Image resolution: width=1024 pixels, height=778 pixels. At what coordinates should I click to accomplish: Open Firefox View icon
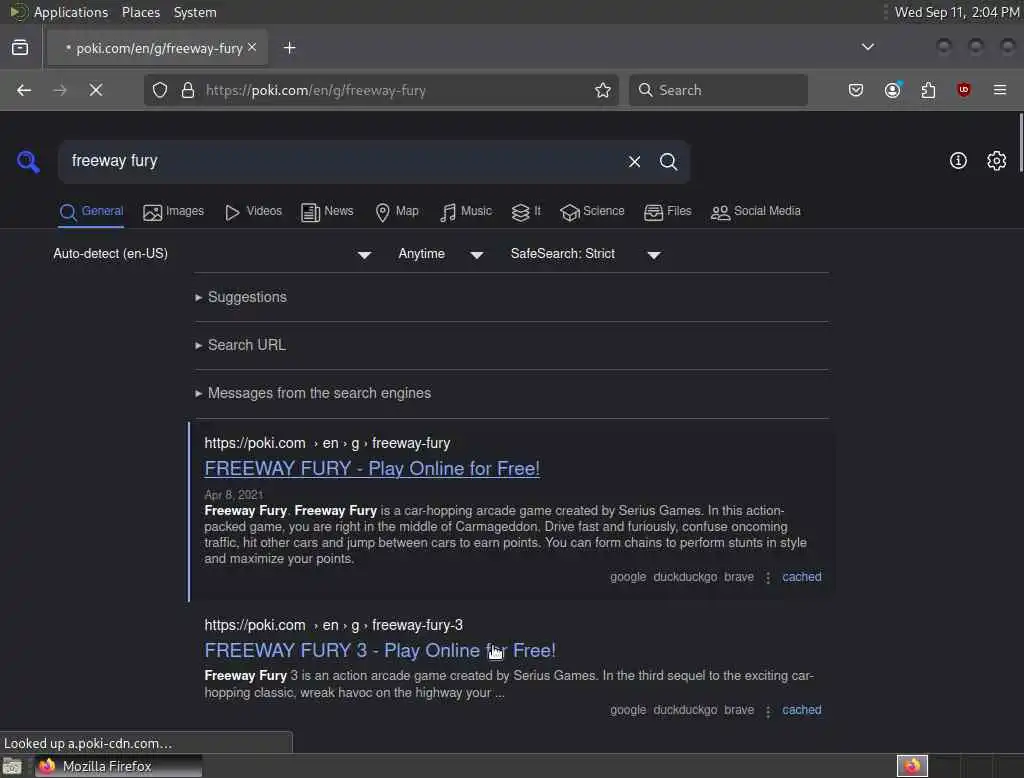coord(20,48)
